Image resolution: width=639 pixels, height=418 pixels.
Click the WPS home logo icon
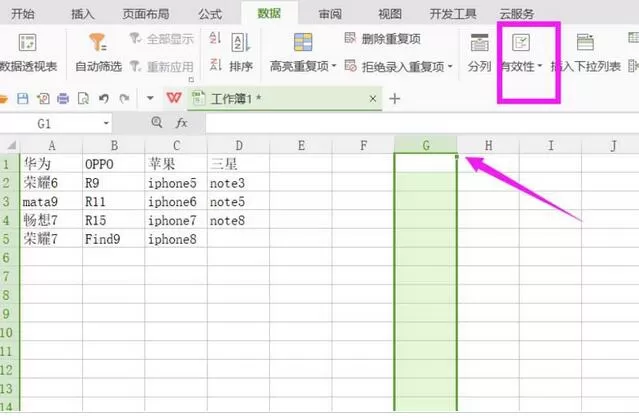(174, 98)
